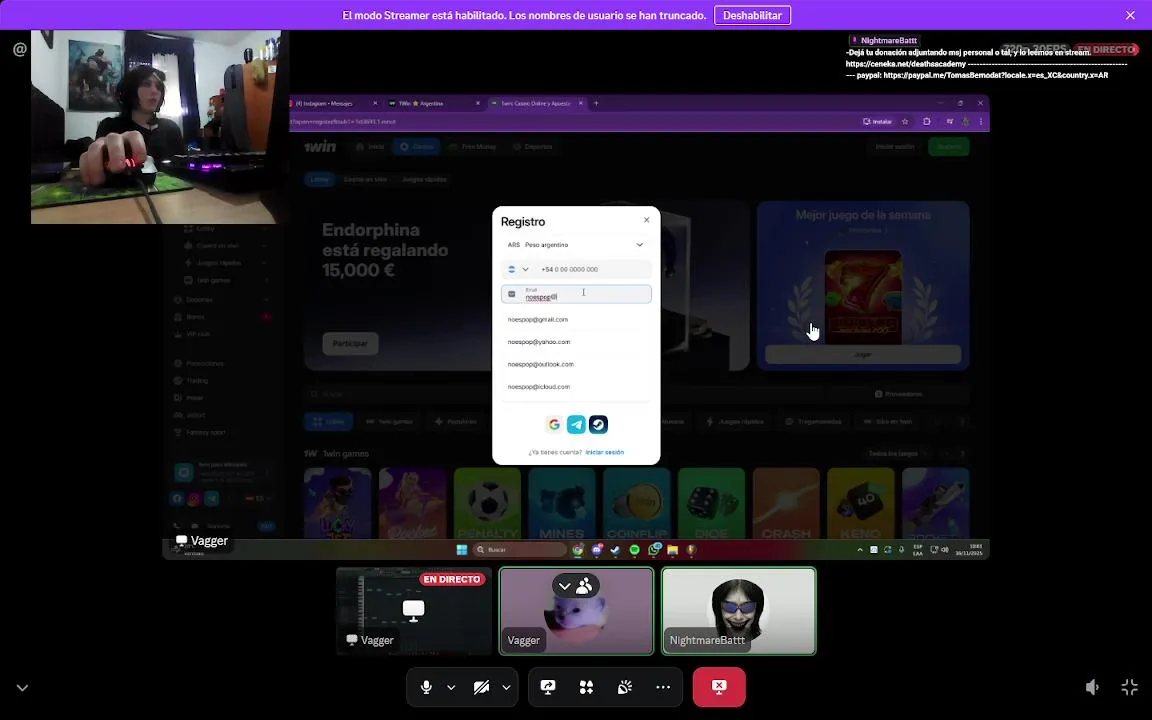Open Facebook icon in 1win sidebar
The image size is (1152, 720).
(177, 498)
